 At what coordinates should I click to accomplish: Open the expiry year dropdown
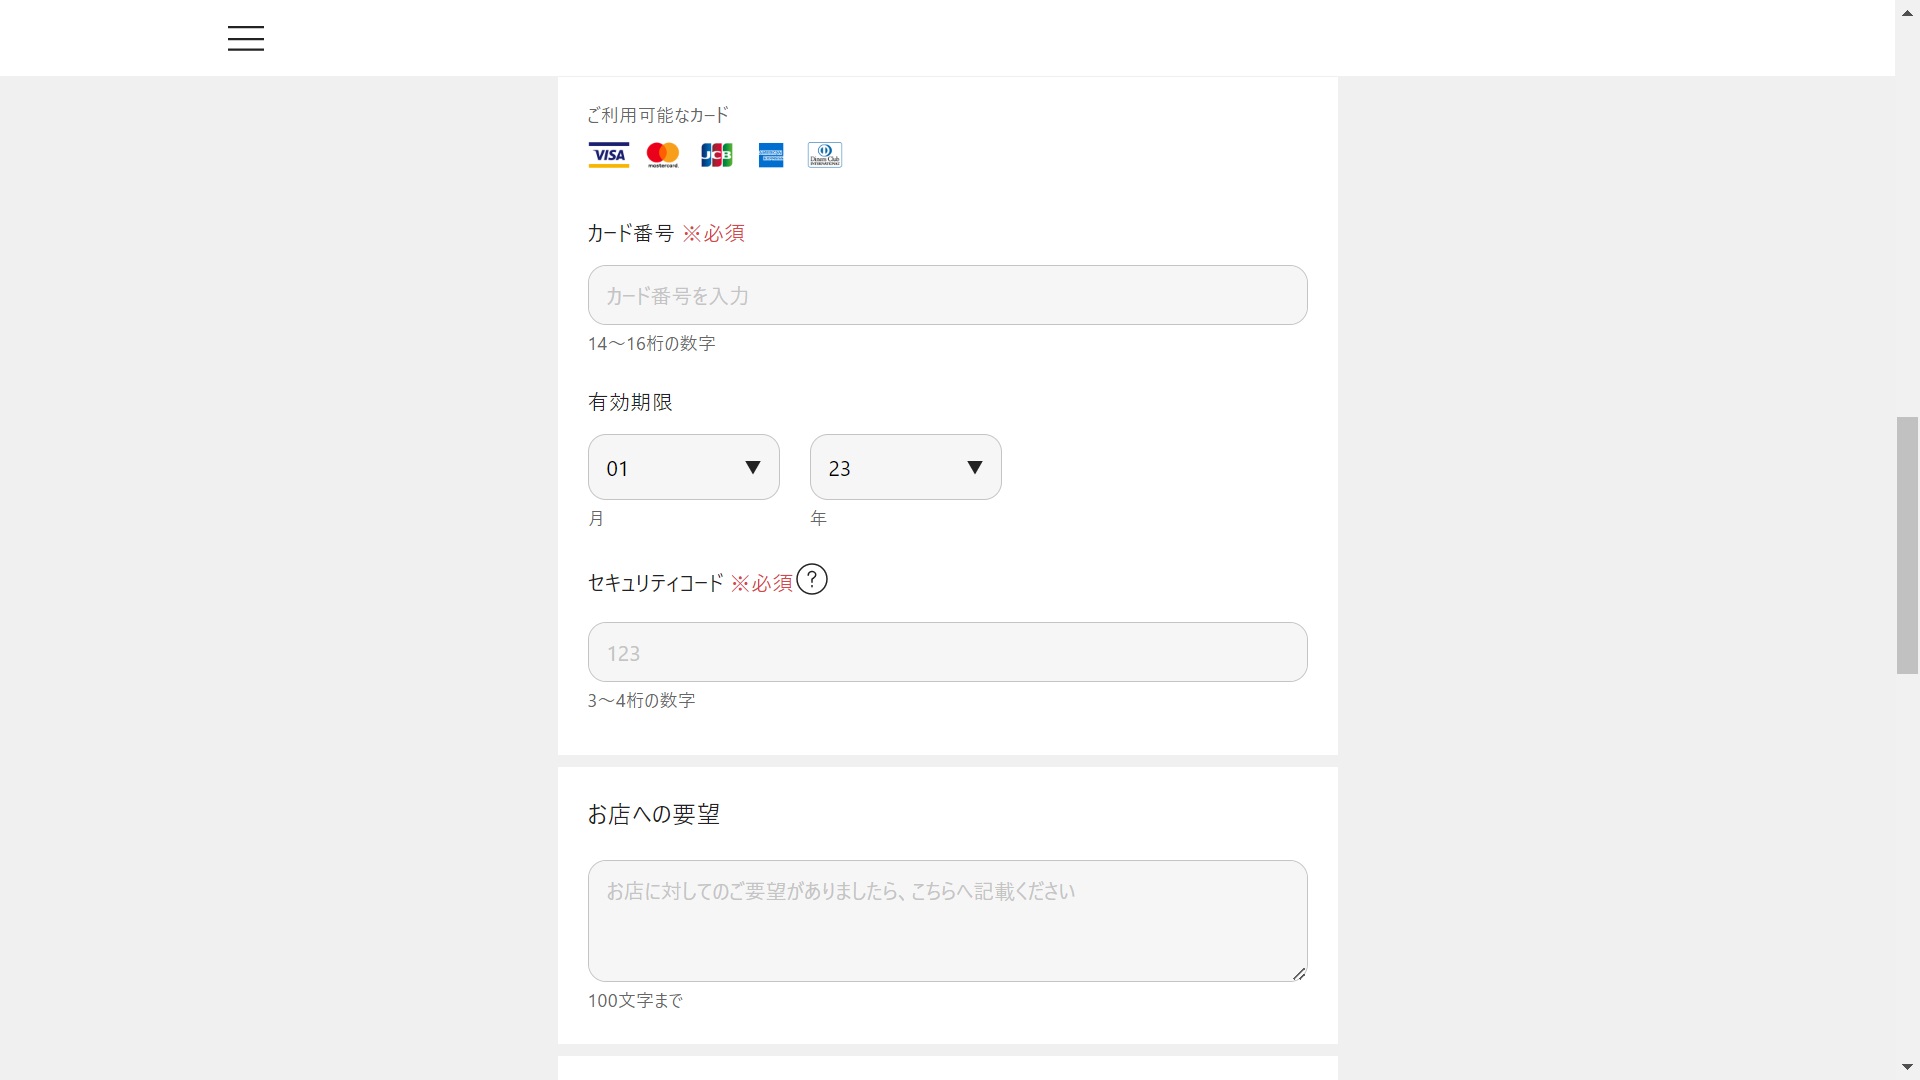(906, 467)
